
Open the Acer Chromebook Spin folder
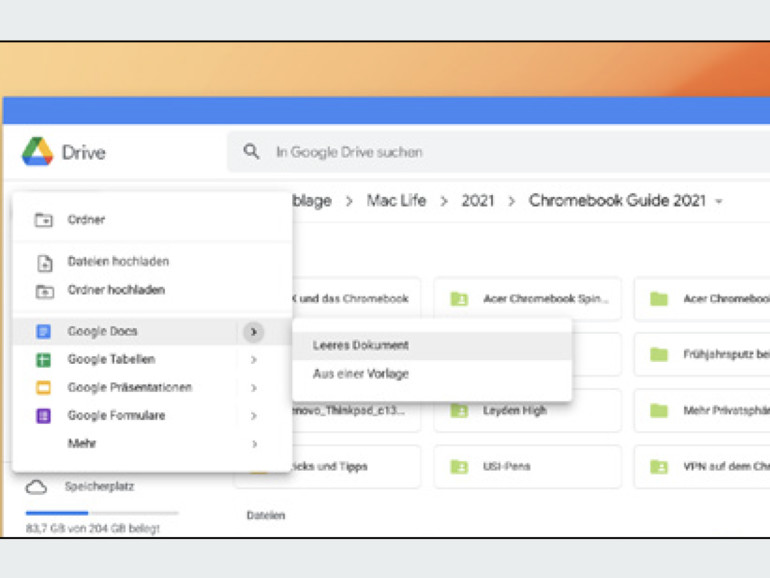(x=527, y=299)
